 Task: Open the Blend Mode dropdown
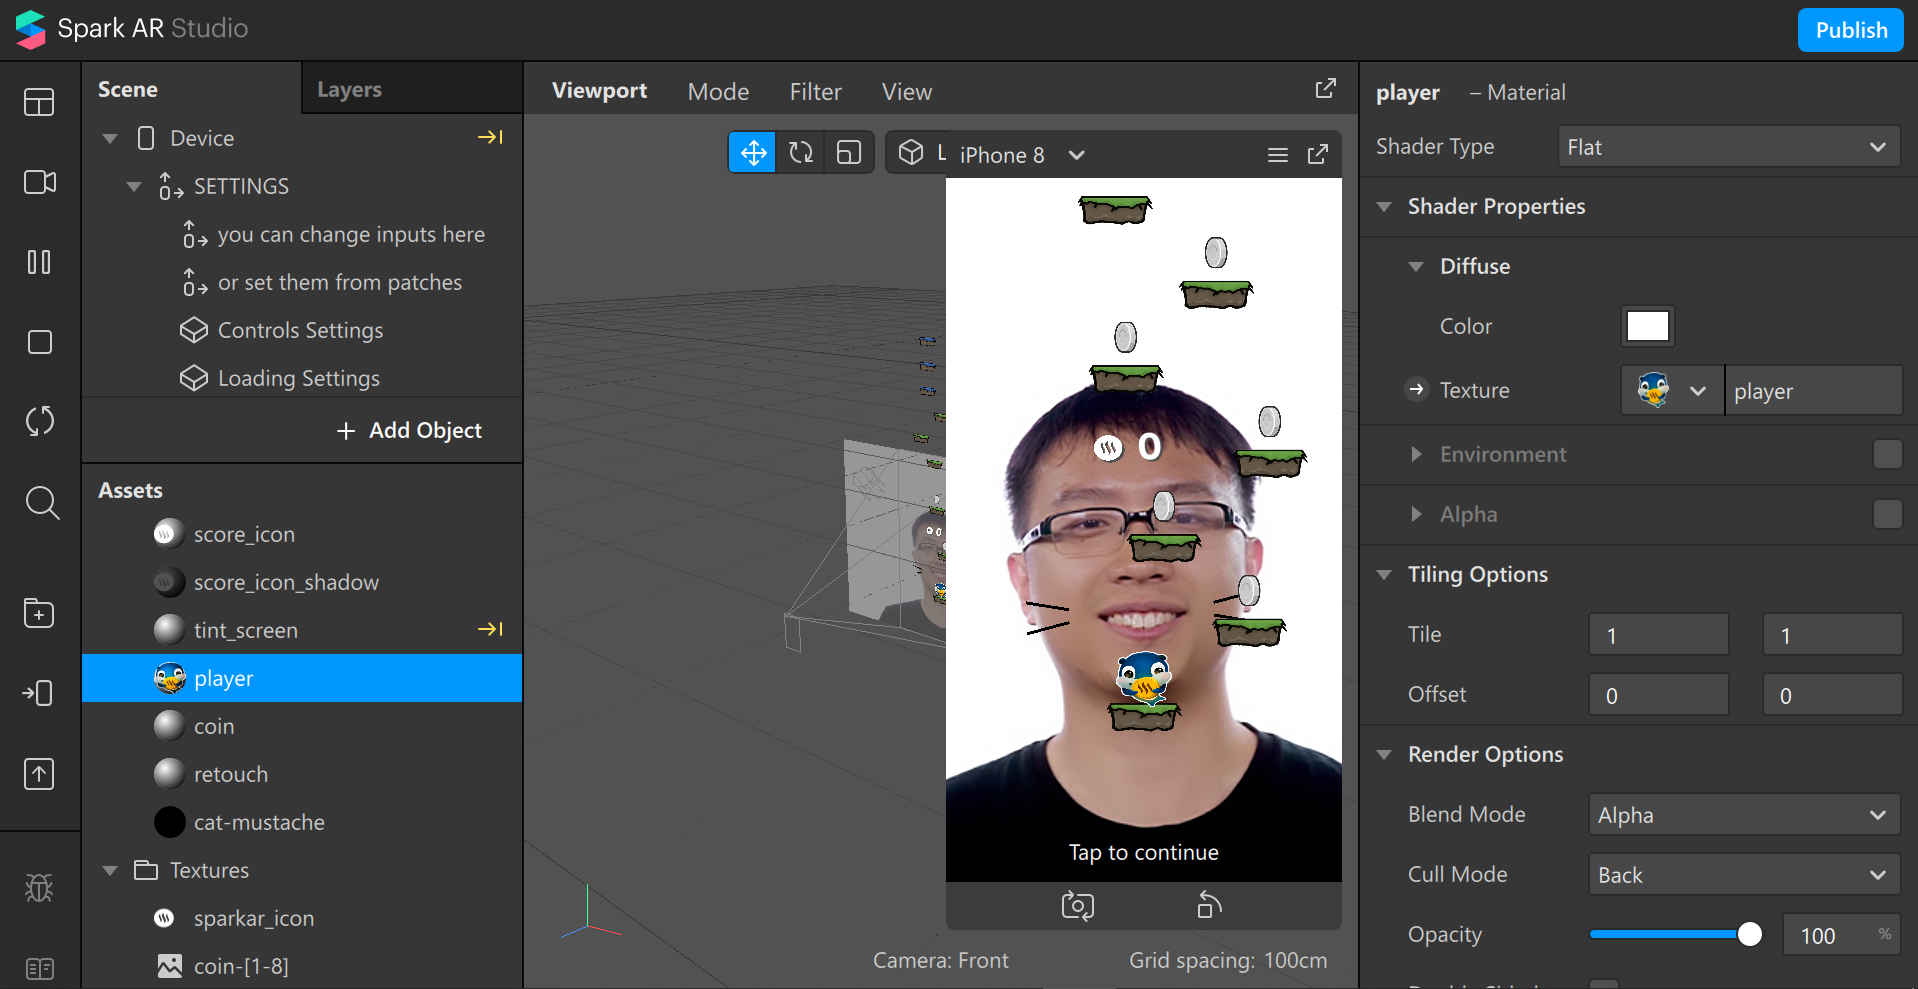[1744, 815]
